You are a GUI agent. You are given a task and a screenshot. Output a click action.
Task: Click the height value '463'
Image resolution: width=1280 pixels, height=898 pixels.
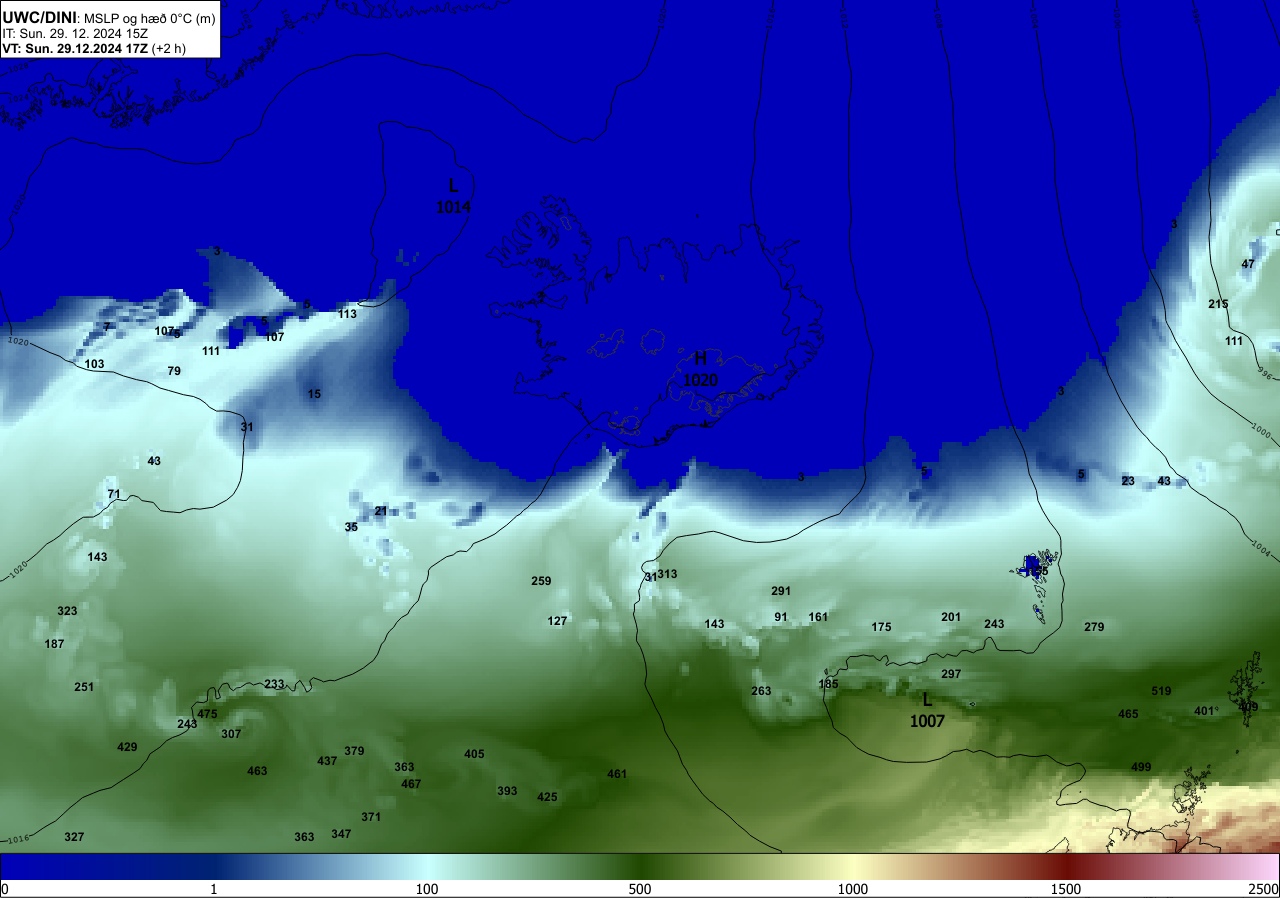(257, 771)
